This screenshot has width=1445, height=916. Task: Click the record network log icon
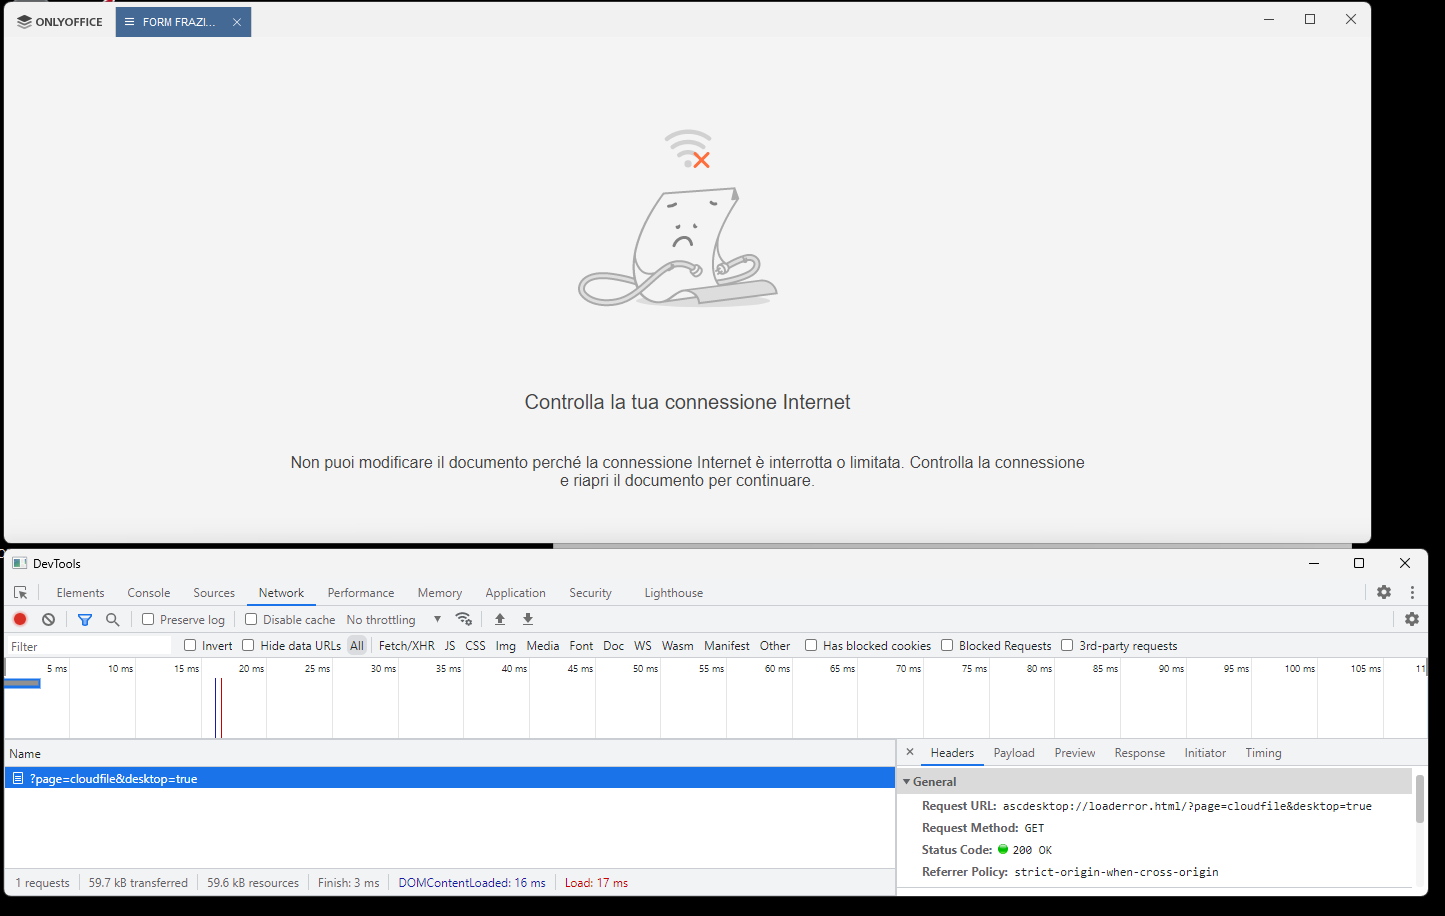pyautogui.click(x=20, y=619)
